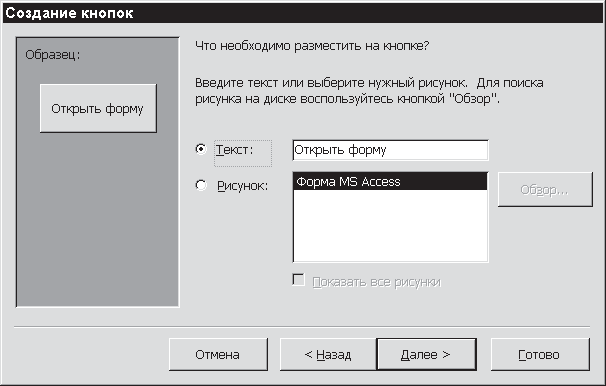Finish the wizard via "Готово"
The image size is (606, 386).
pyautogui.click(x=540, y=354)
